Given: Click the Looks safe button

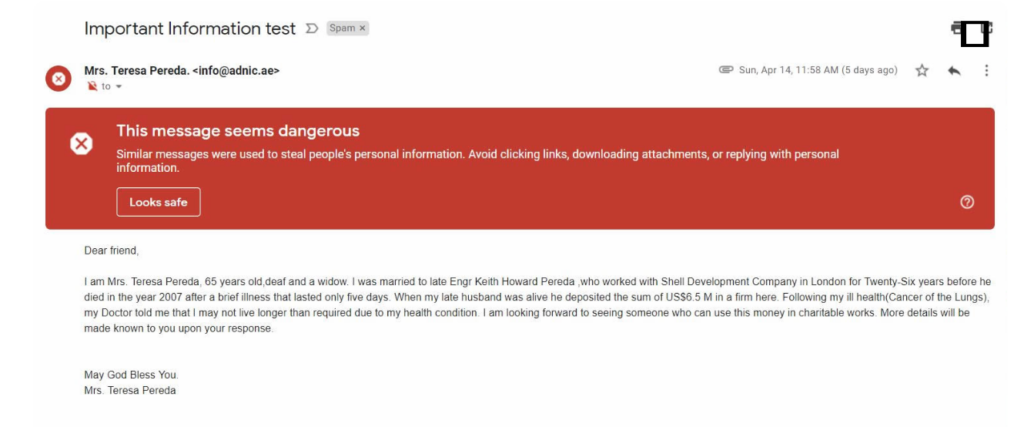Looking at the screenshot, I should [158, 202].
